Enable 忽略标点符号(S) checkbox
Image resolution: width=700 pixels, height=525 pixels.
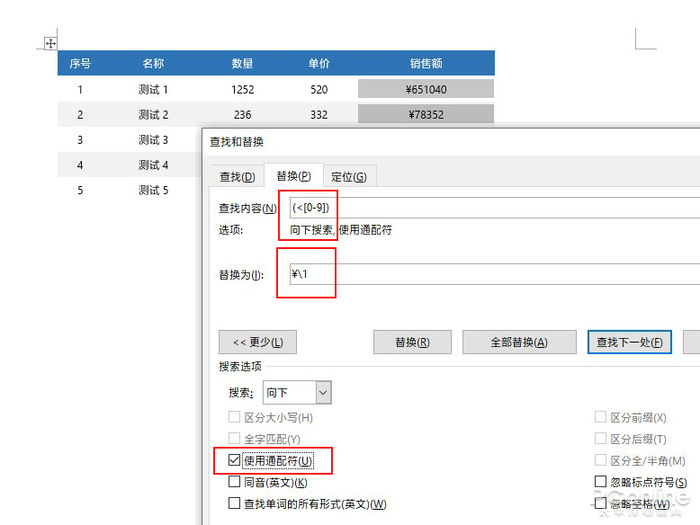[x=600, y=481]
